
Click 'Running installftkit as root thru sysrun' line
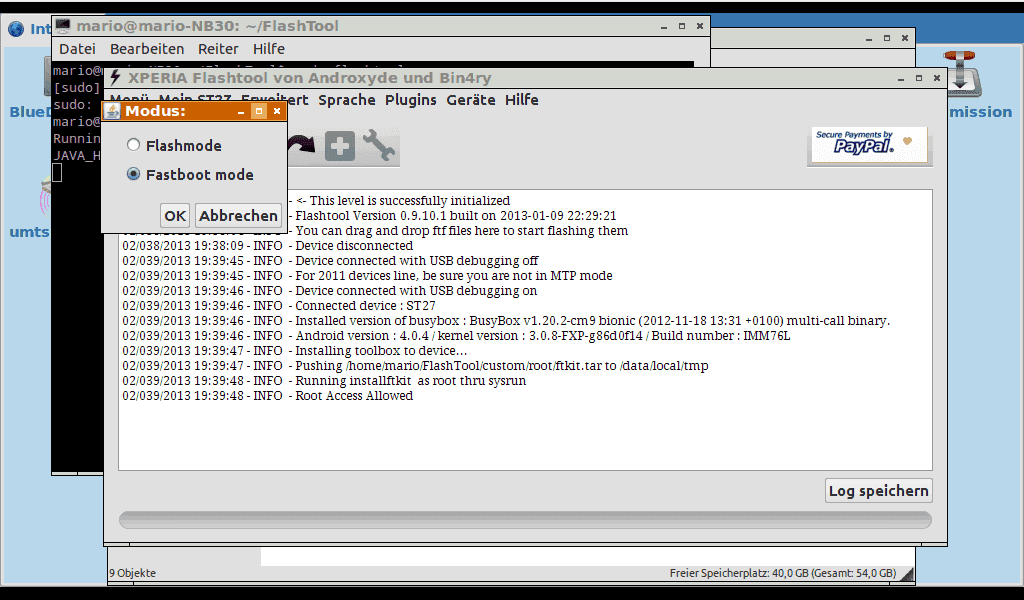tap(324, 381)
